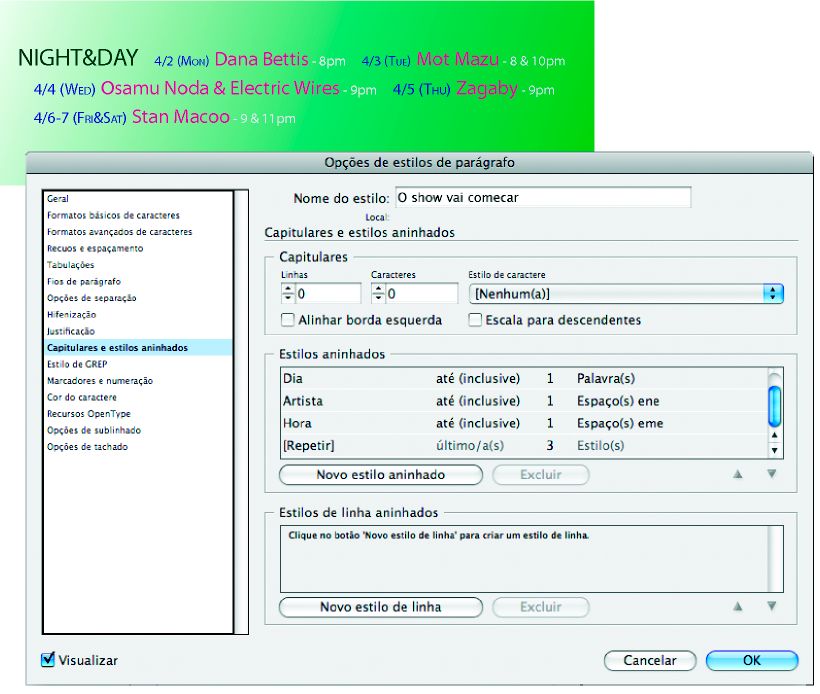Open Estilo de GREP category
The width and height of the screenshot is (820, 694).
coord(77,364)
